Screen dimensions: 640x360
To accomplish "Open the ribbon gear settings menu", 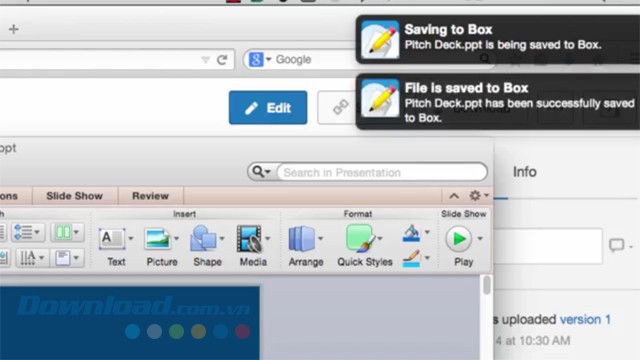I will click(x=479, y=196).
